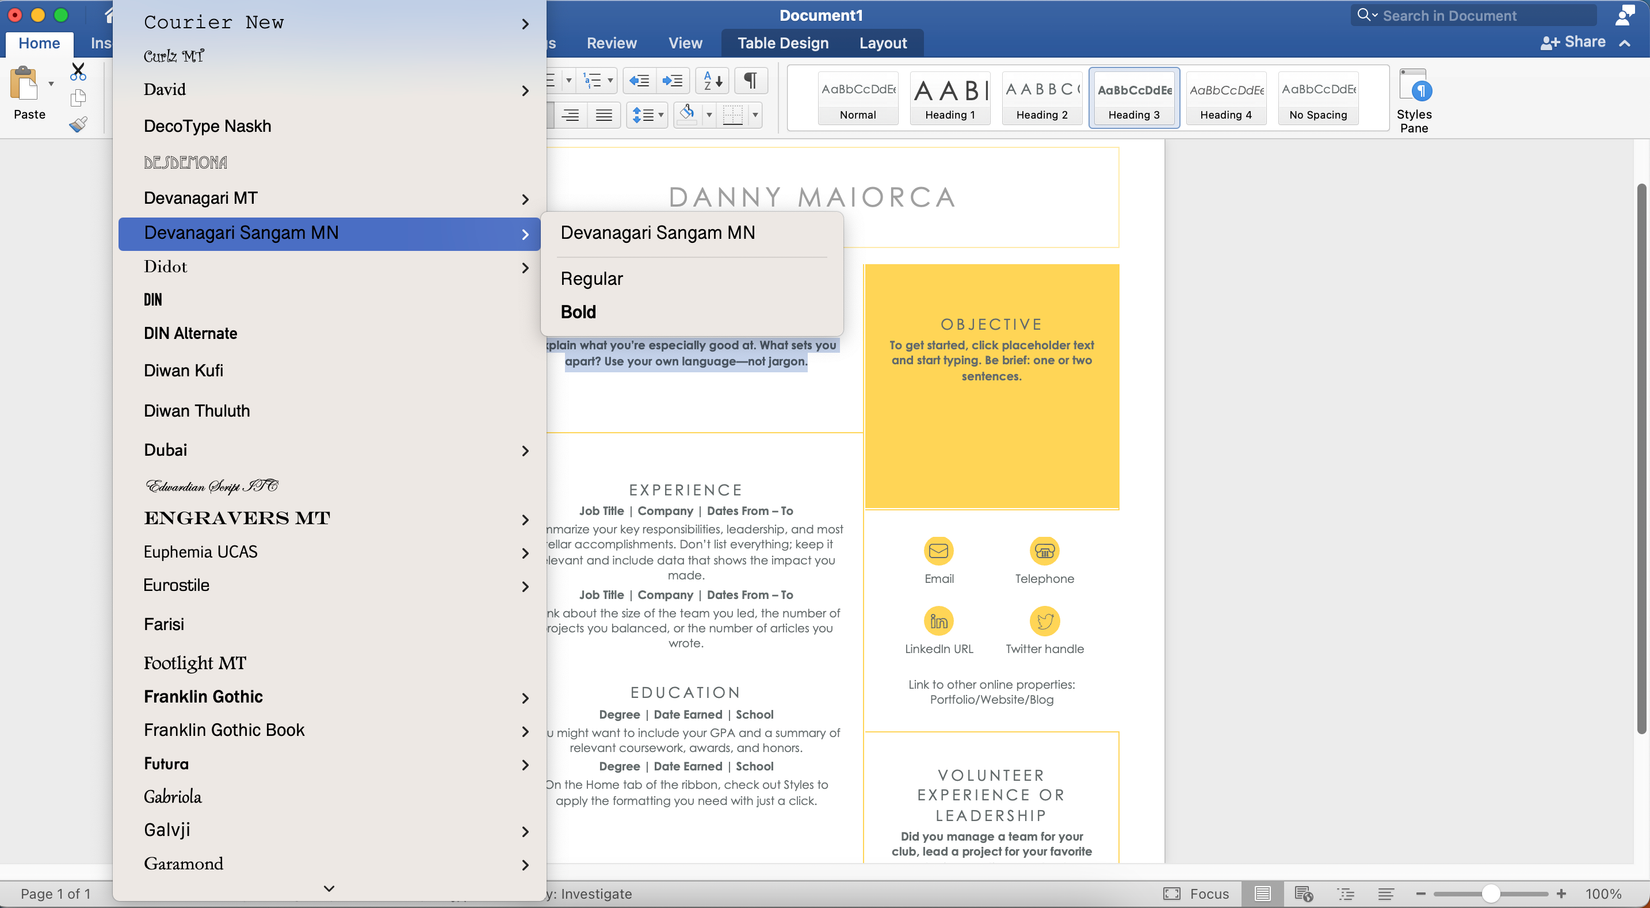Open the line spacing dropdown
Viewport: 1650px width, 908px height.
pos(647,115)
